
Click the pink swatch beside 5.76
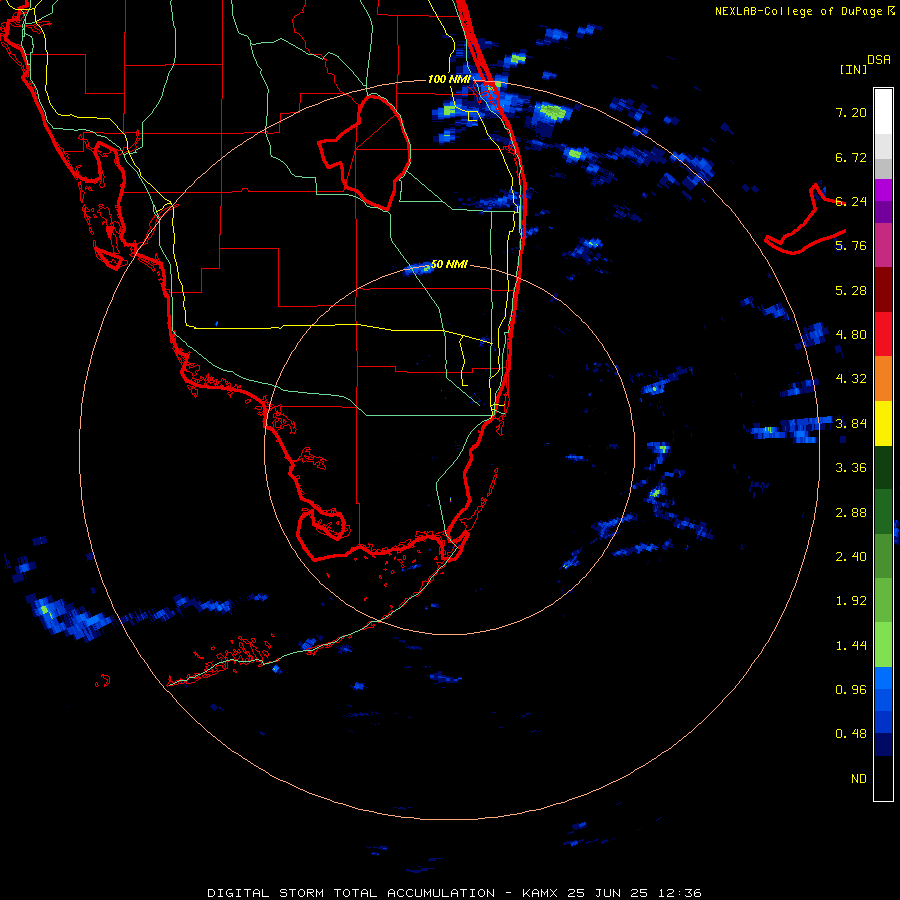[883, 245]
